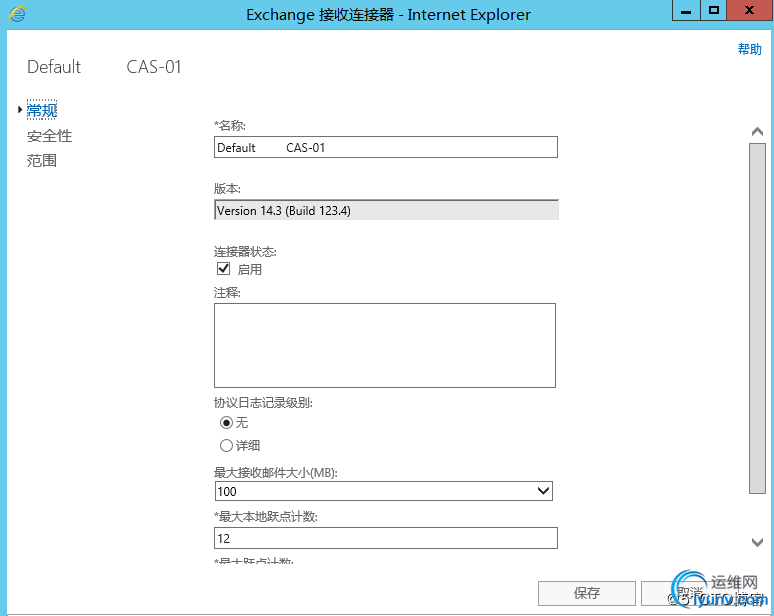Screen dimensions: 774x616
Task: Maximize the Internet Explorer window
Action: (714, 10)
